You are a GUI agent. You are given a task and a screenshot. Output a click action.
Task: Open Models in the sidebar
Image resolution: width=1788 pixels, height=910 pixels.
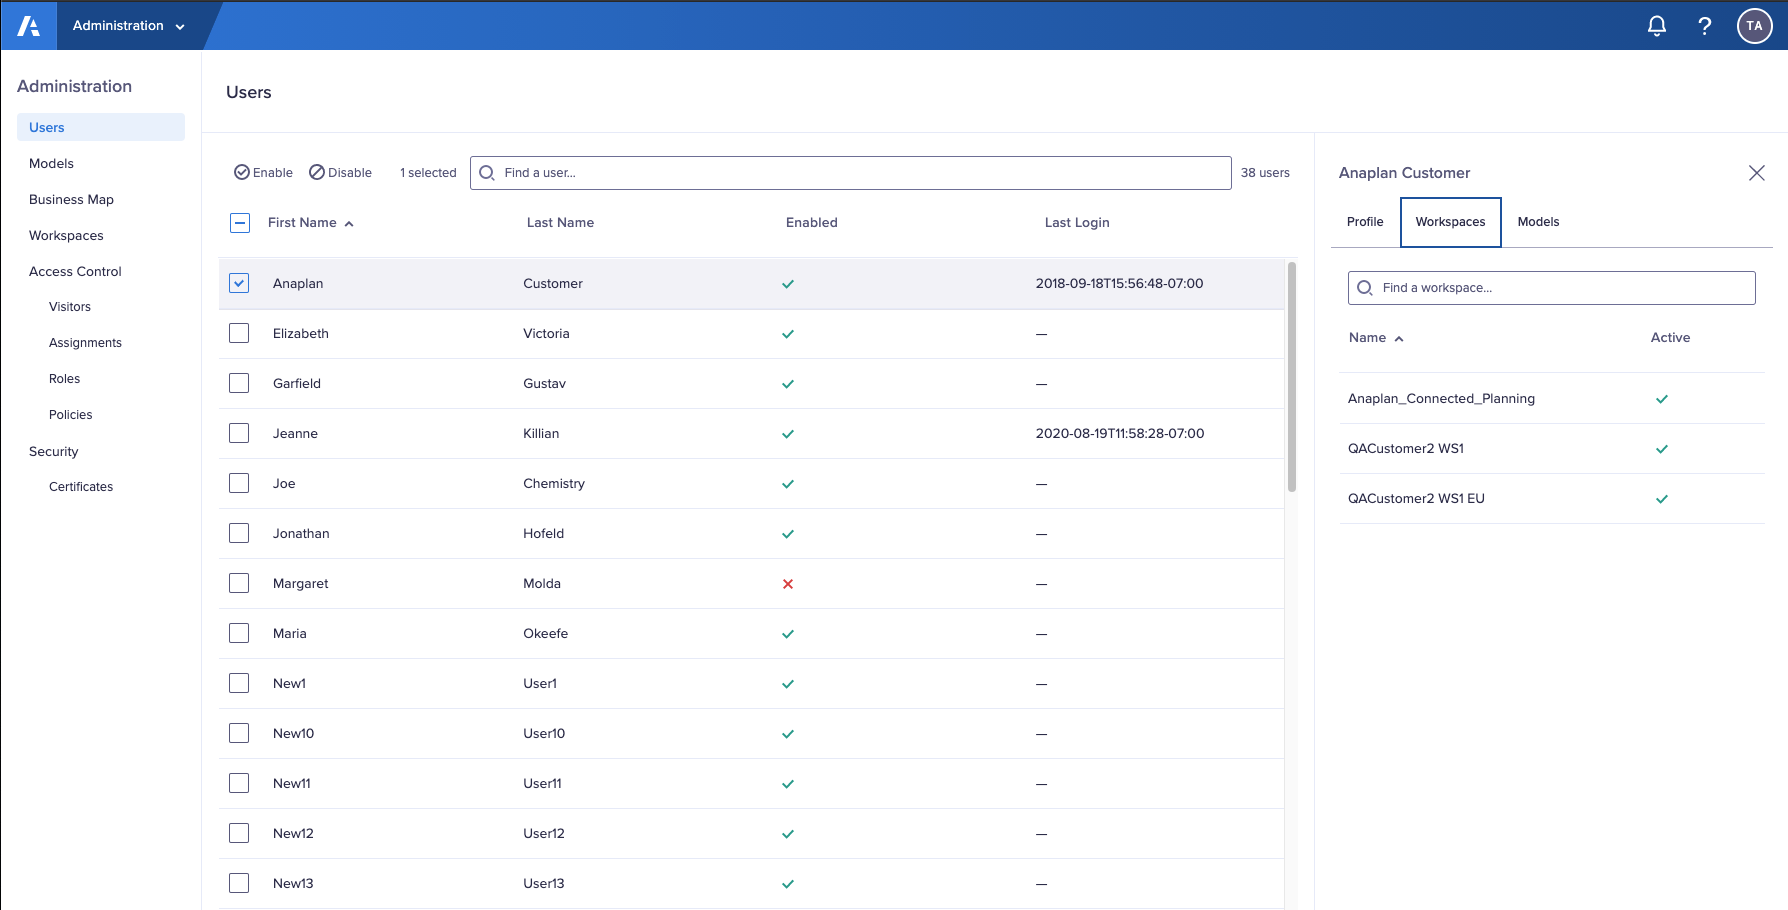[51, 164]
